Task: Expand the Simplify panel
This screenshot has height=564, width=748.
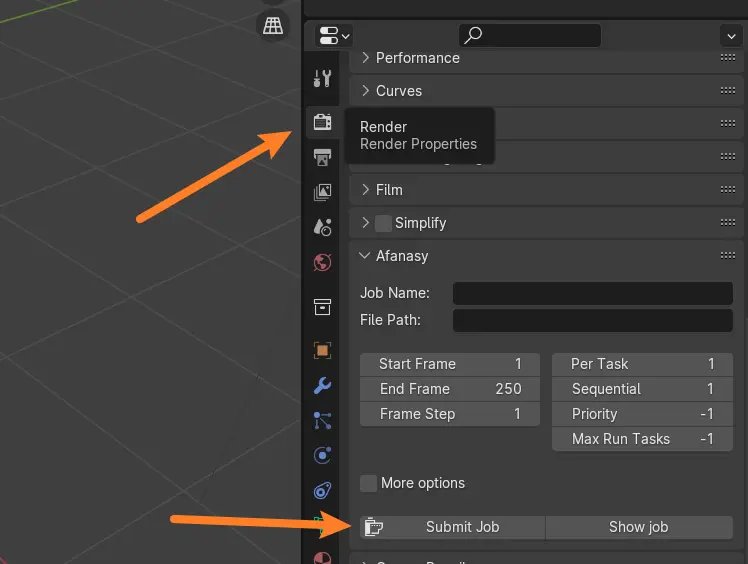Action: click(x=365, y=223)
